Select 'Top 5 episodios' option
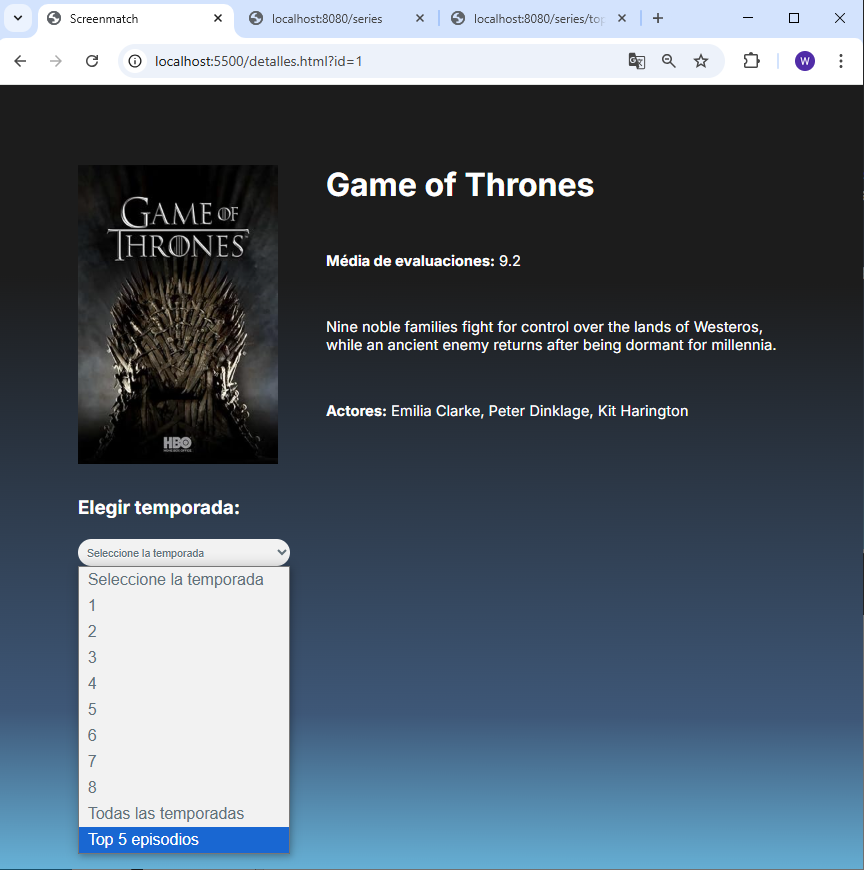 click(x=184, y=839)
